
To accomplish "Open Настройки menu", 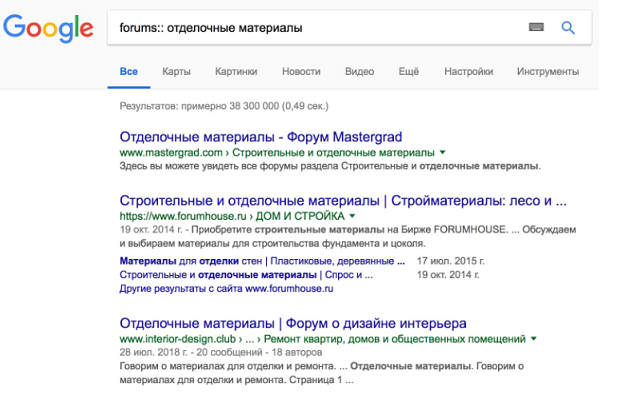I will [468, 71].
